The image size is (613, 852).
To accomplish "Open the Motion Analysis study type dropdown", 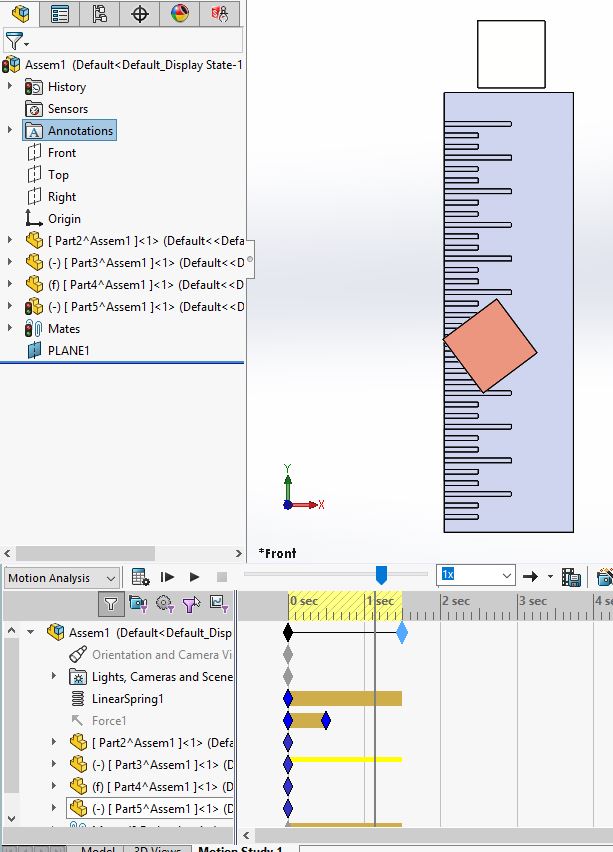I will pyautogui.click(x=61, y=578).
